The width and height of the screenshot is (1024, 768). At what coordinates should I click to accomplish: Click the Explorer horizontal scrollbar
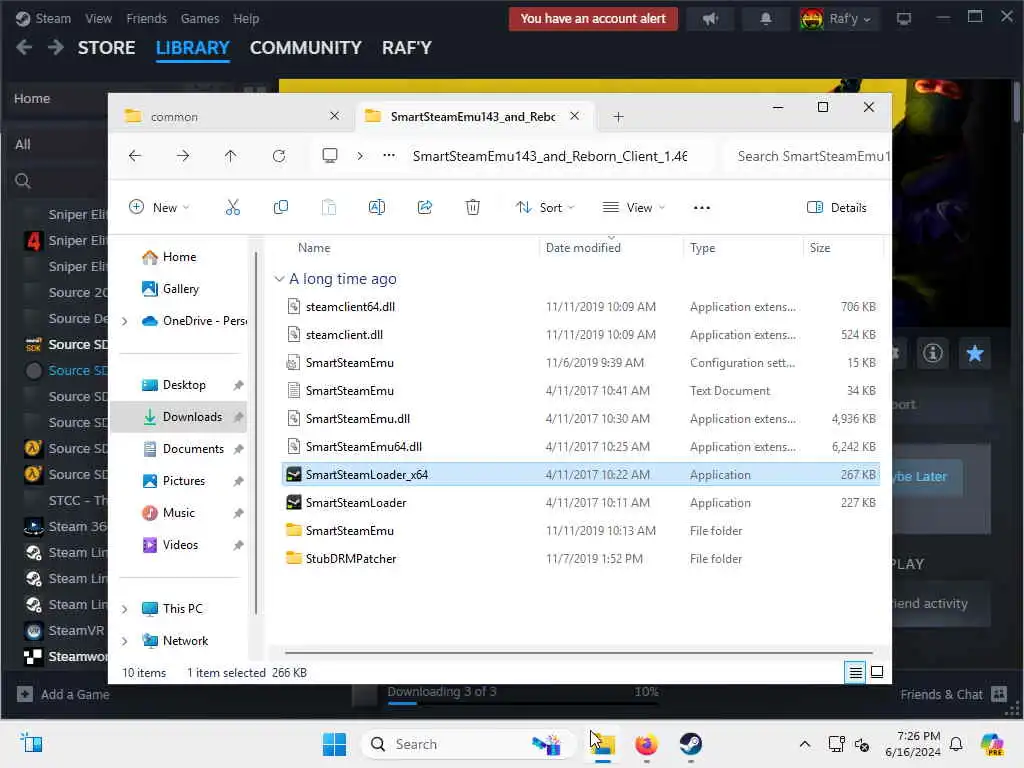point(579,652)
